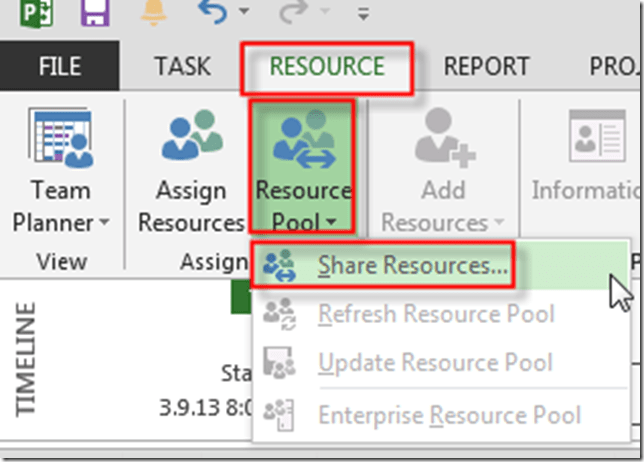Click the Assign Resources icon
644x462 pixels.
pos(192,138)
